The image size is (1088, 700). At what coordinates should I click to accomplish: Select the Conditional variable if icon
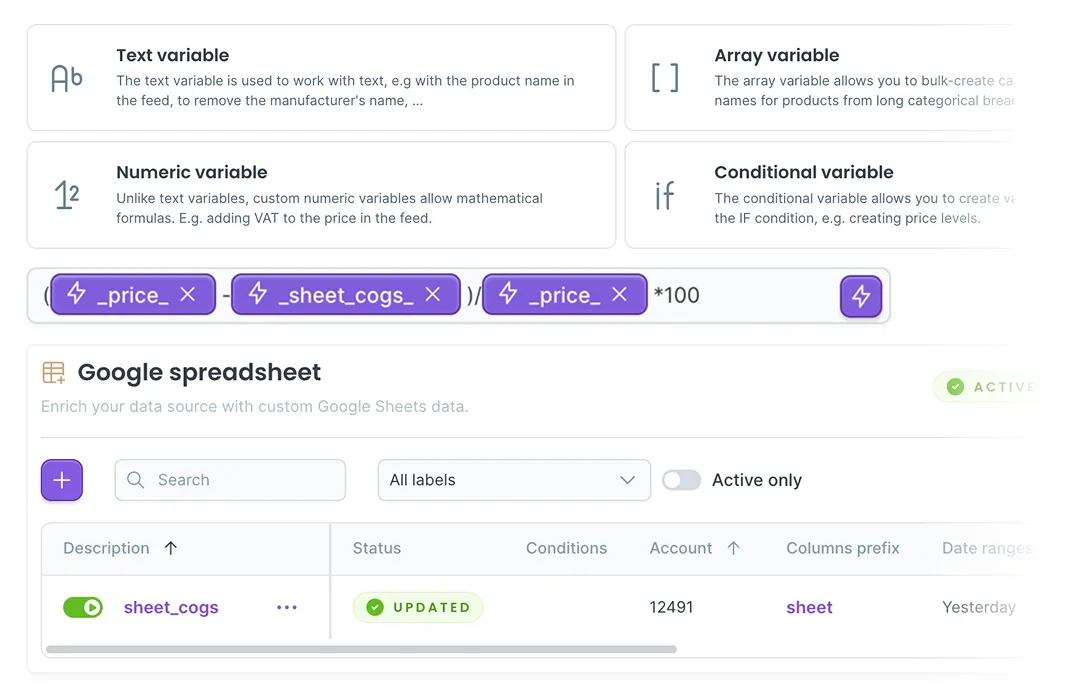[x=664, y=196]
